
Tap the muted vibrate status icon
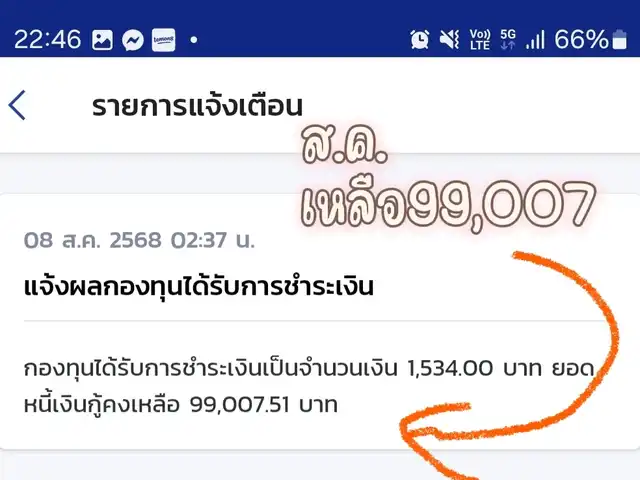[x=449, y=40]
